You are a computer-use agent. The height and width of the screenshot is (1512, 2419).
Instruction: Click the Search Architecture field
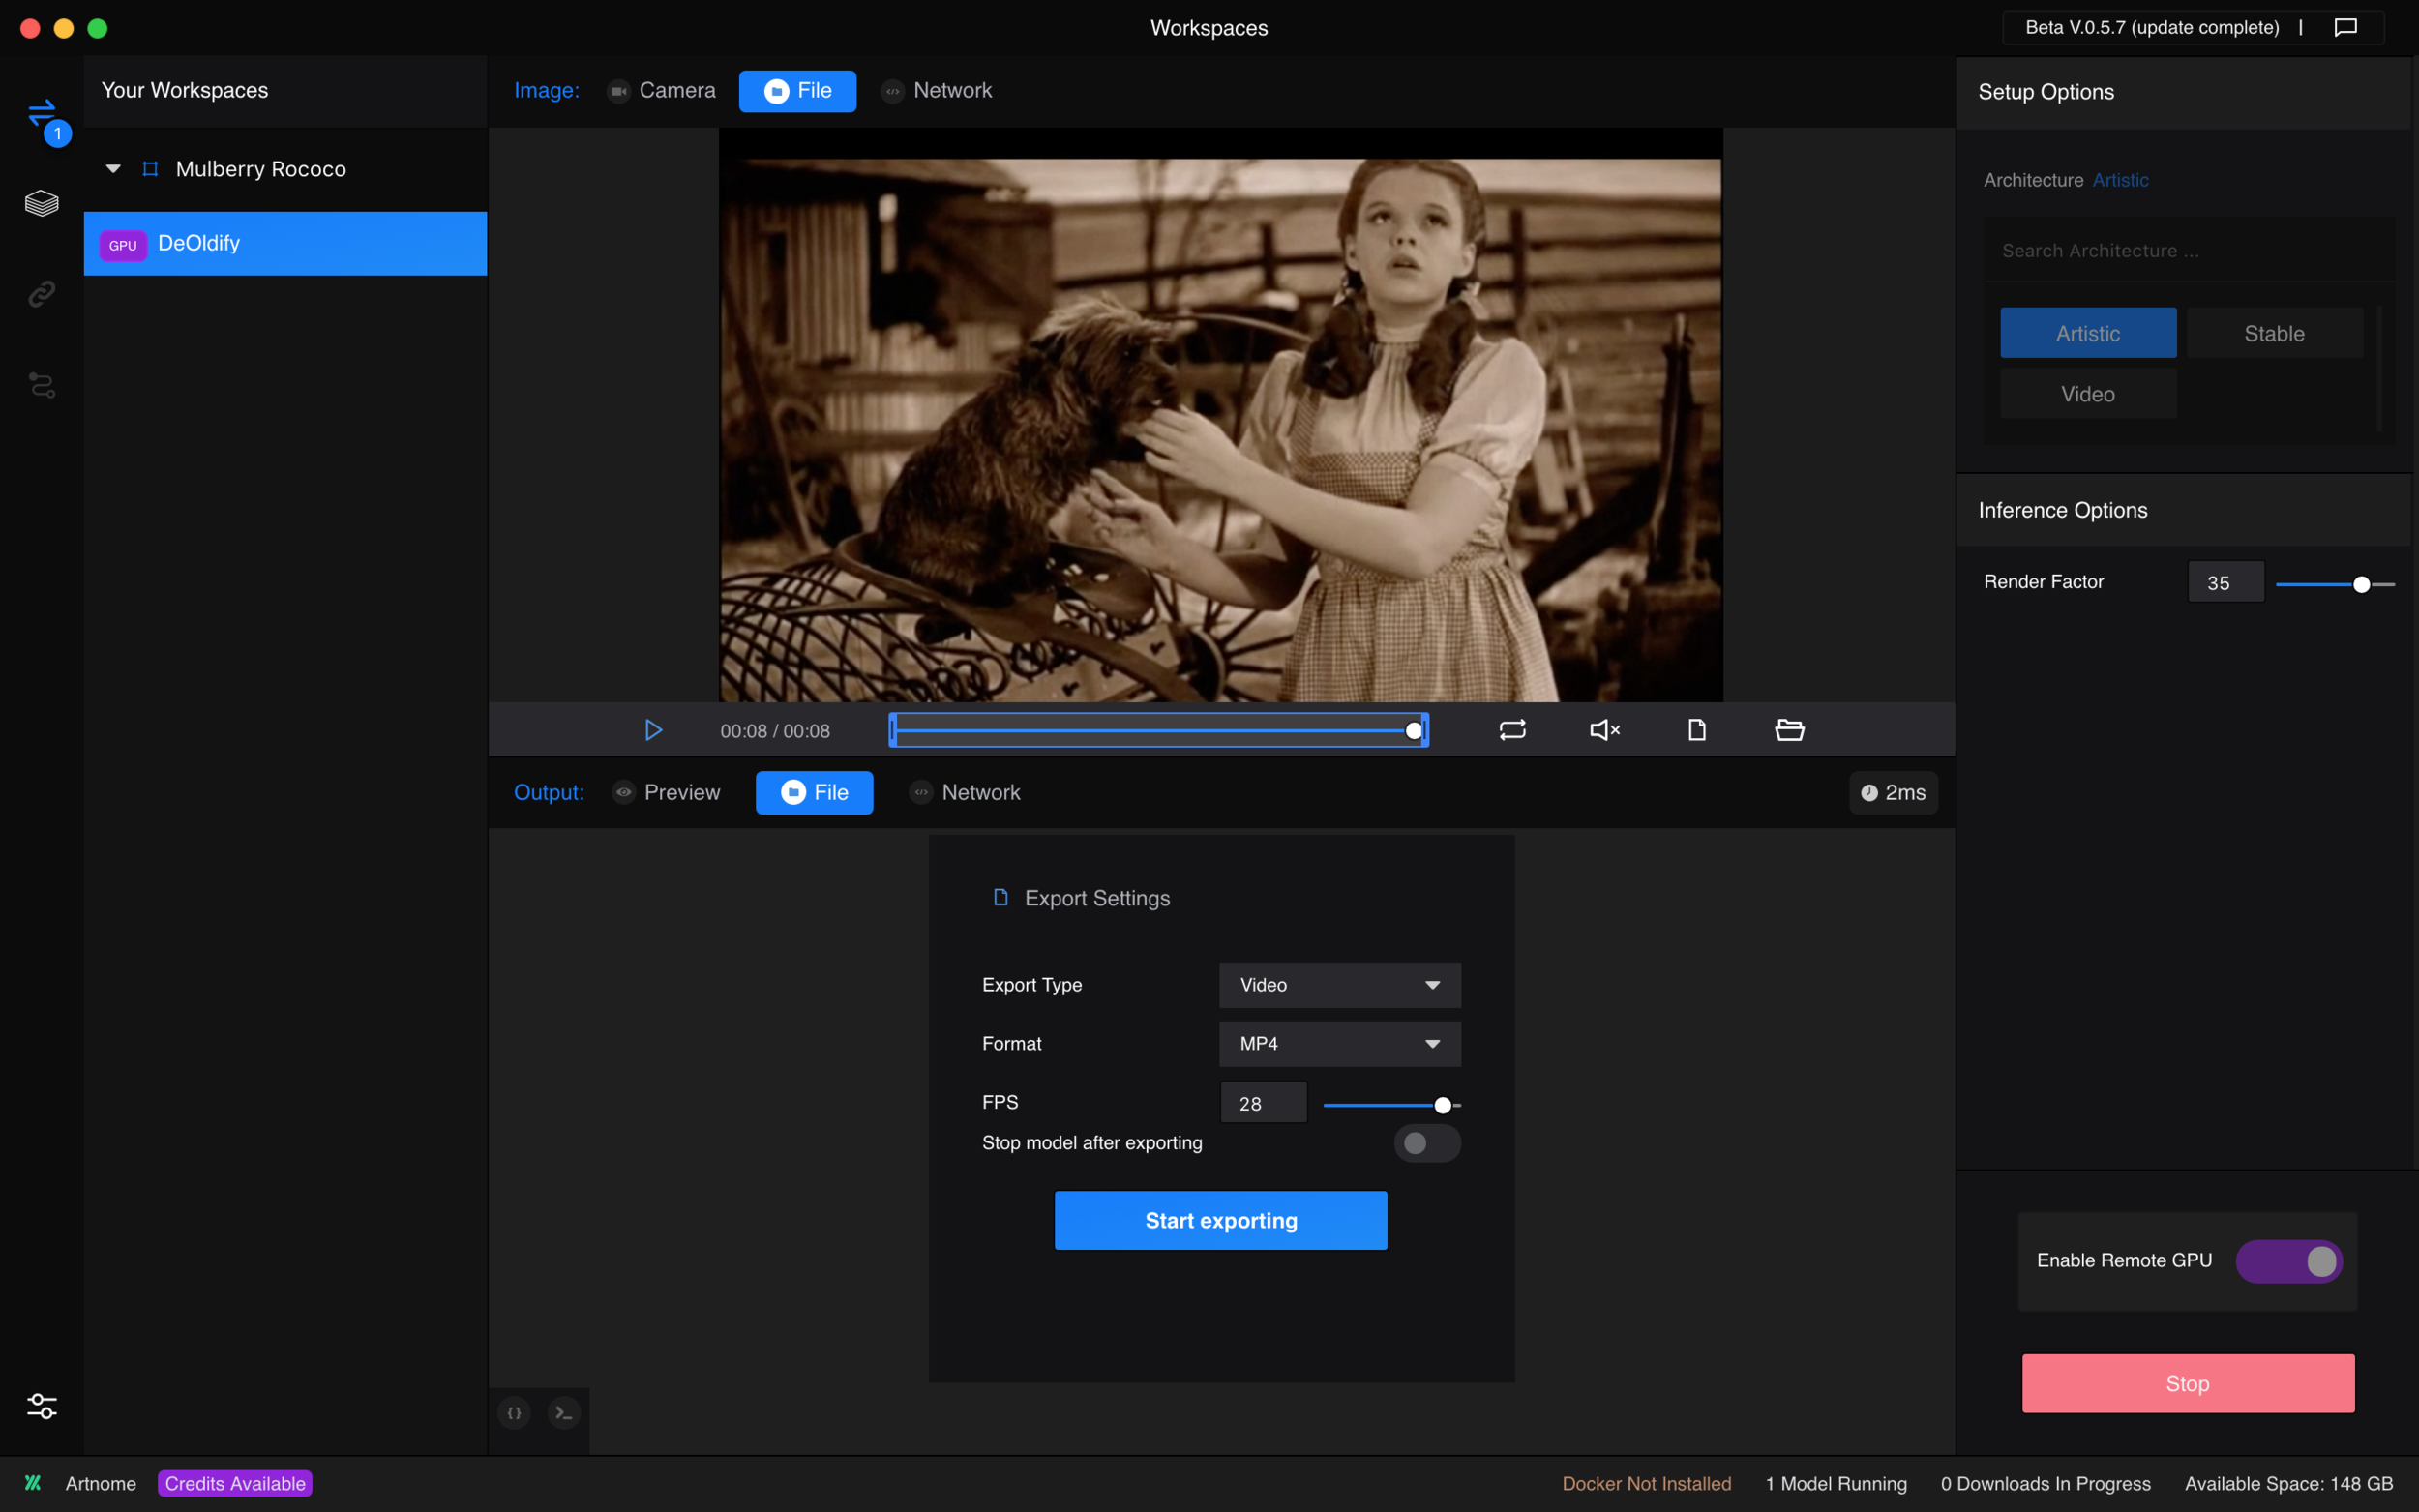click(x=2189, y=250)
